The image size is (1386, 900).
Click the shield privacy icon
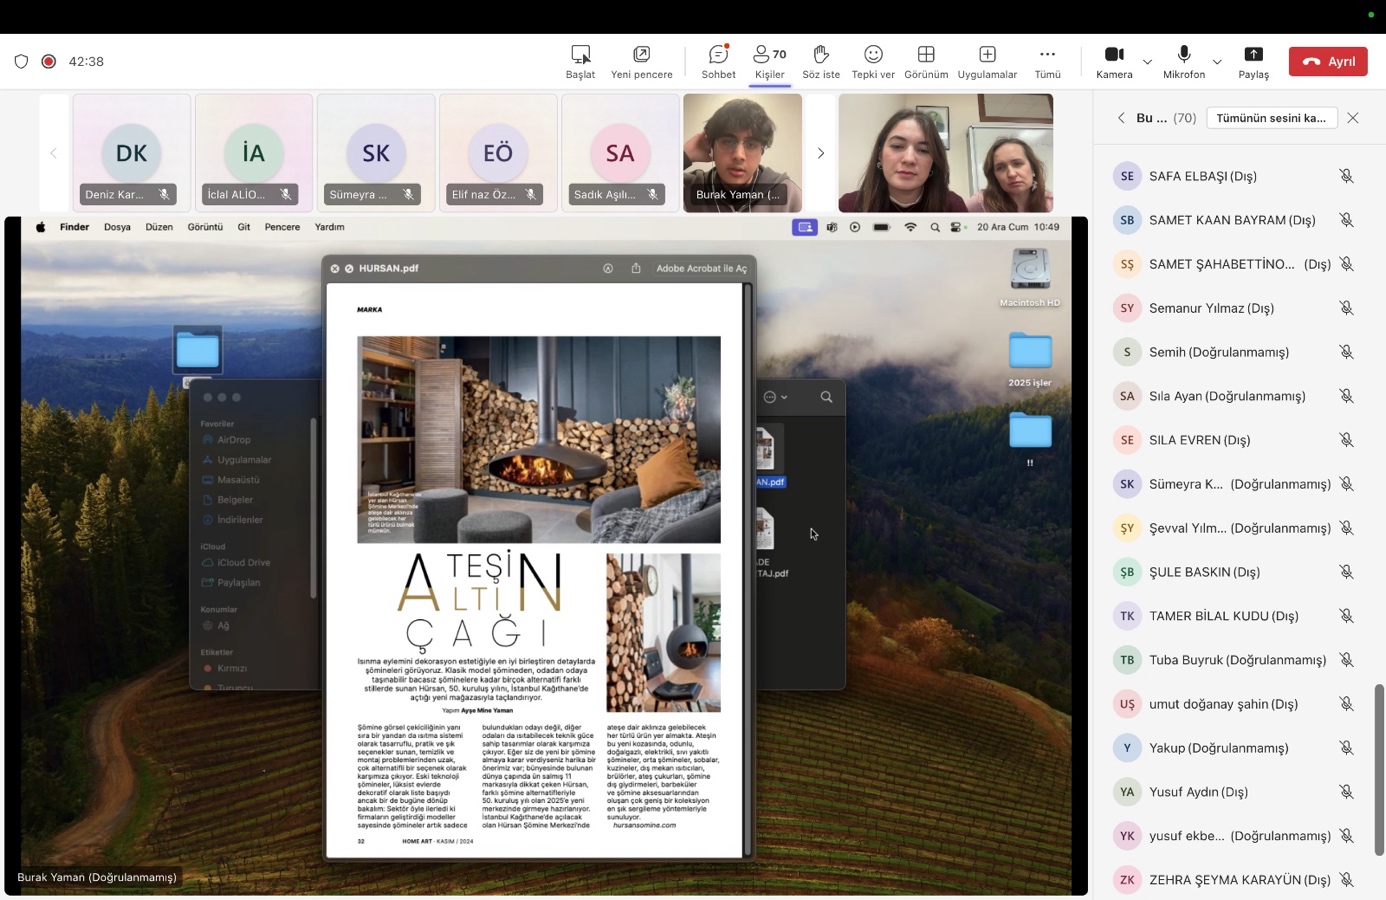(x=21, y=61)
